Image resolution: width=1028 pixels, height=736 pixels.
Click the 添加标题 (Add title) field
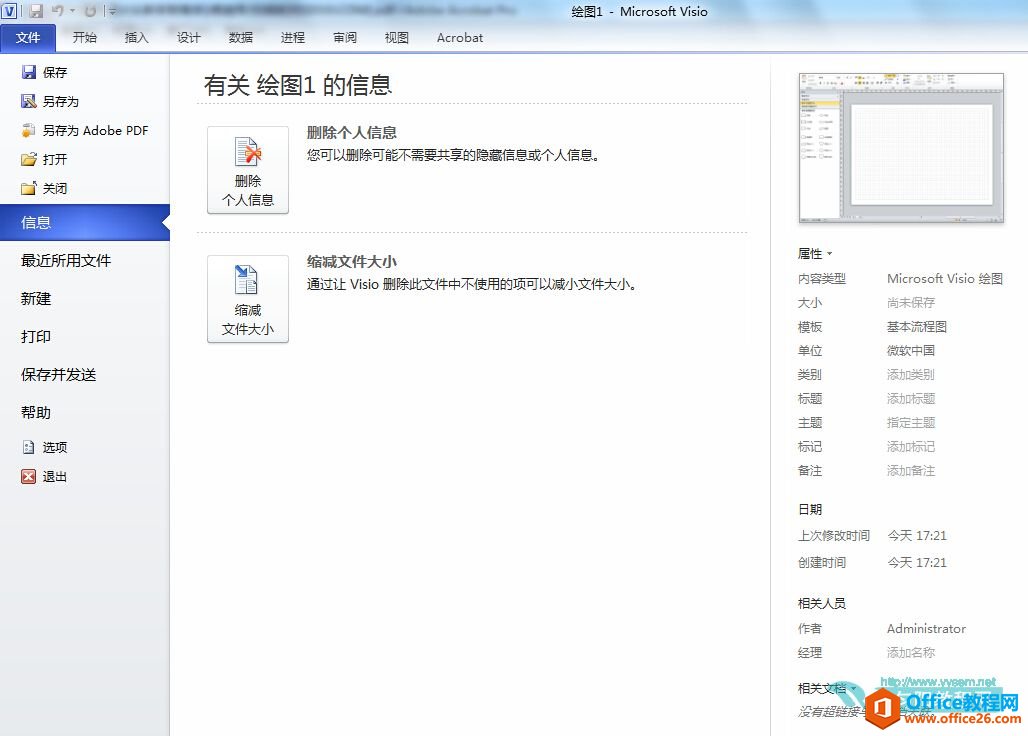910,398
